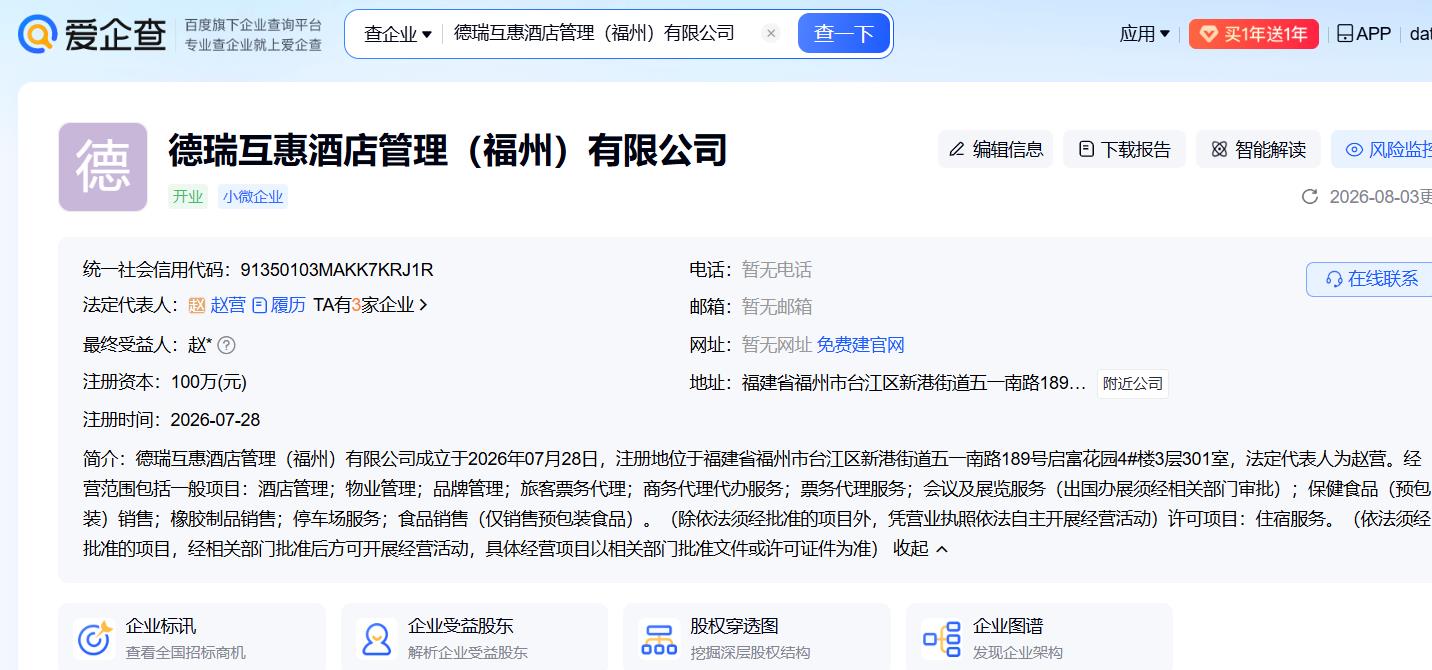
Task: Click the 注册时间 value 2026-07-28
Action: (215, 420)
